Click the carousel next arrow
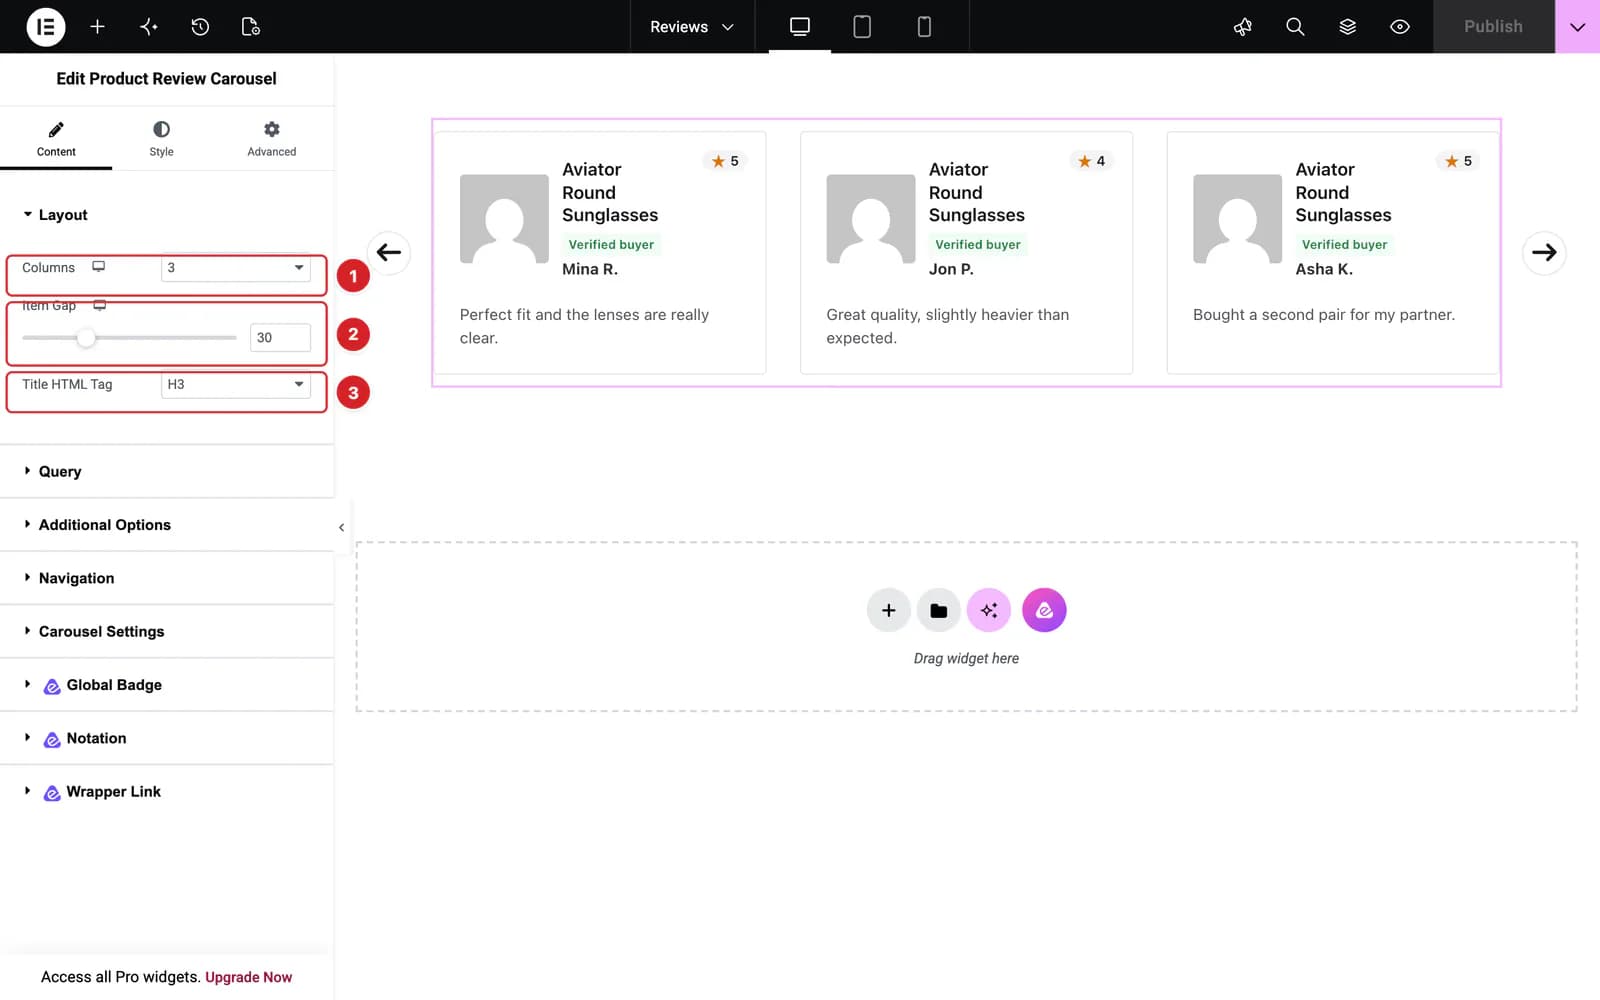Screen dimensions: 1600x1000 (x=1544, y=253)
